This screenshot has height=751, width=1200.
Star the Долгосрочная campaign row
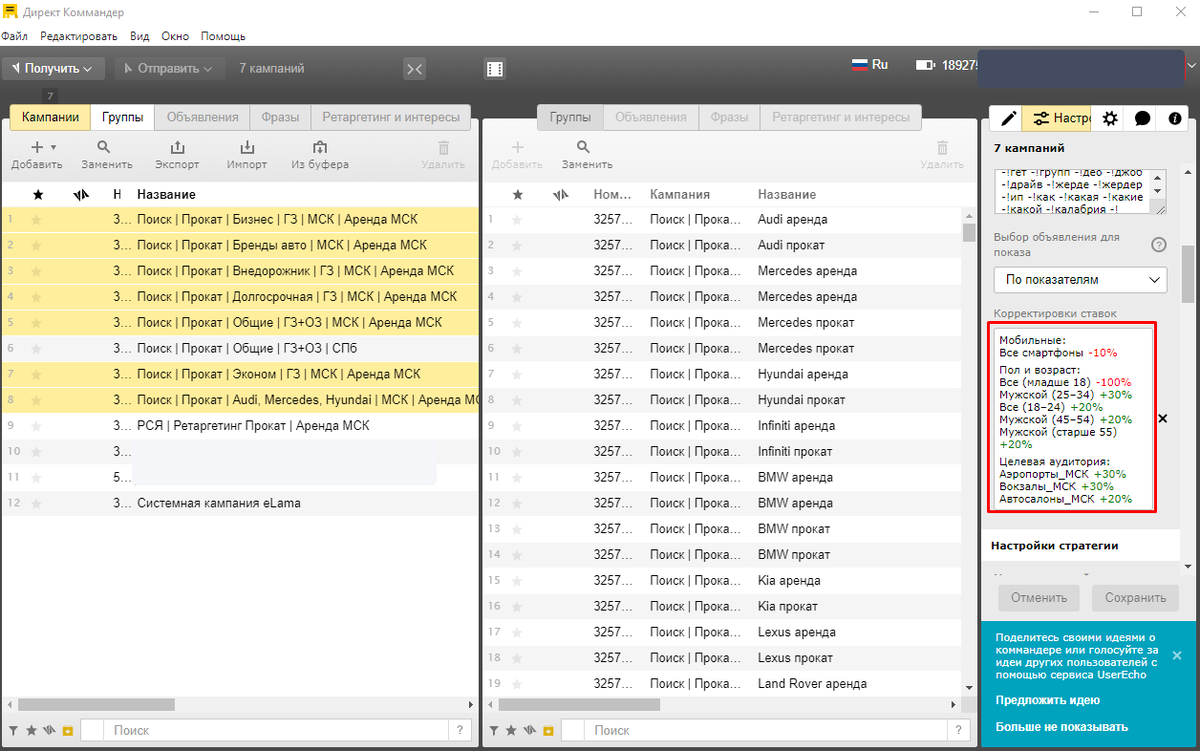tap(38, 297)
